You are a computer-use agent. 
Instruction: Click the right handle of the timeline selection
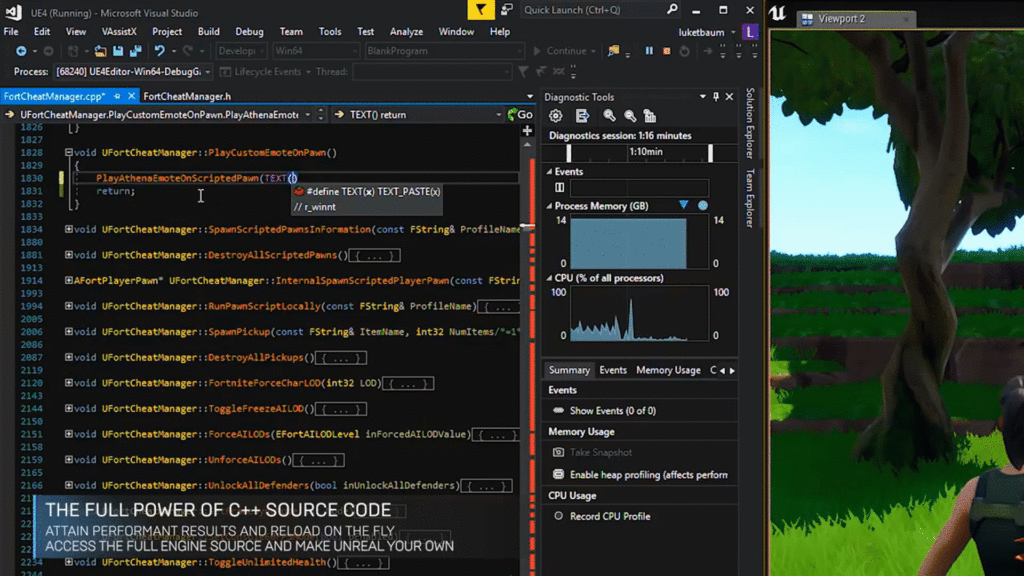(x=710, y=153)
